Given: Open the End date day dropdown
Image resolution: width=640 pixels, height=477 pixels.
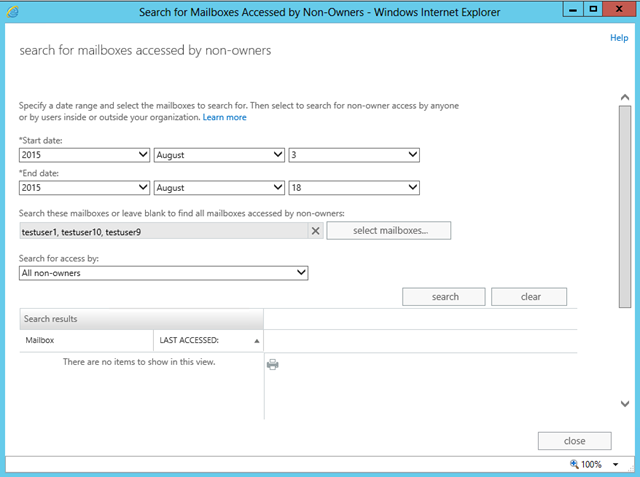Looking at the screenshot, I should [354, 188].
